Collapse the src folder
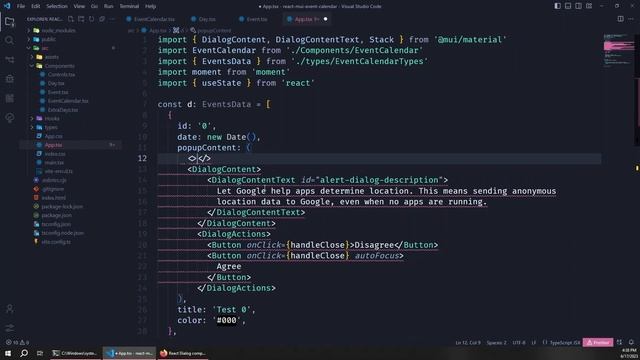 (x=29, y=48)
